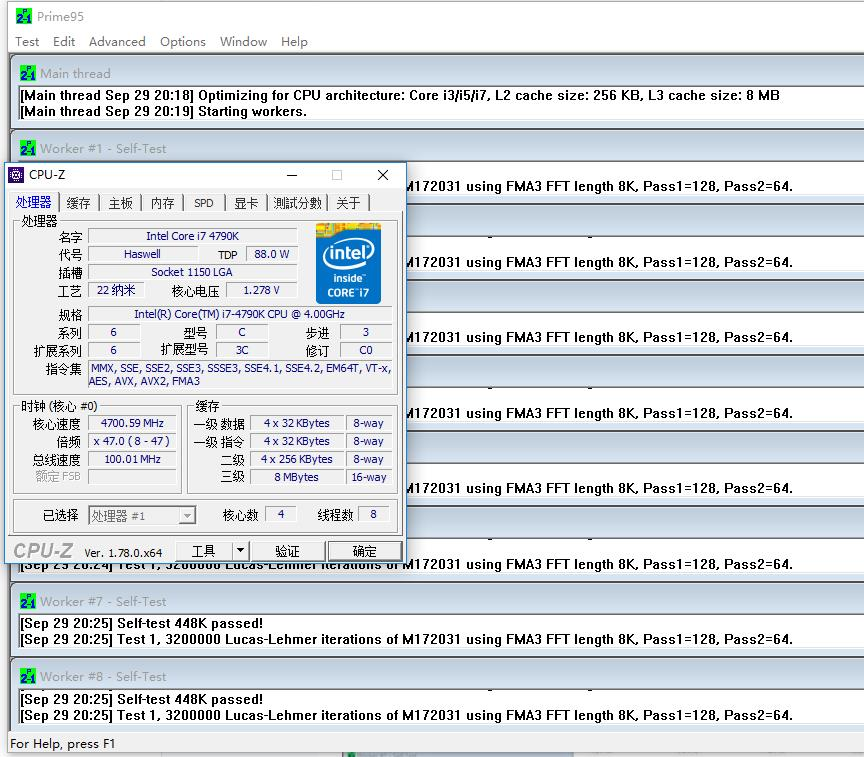
Task: Click the Worker #7 Self-Test window icon
Action: [28, 601]
